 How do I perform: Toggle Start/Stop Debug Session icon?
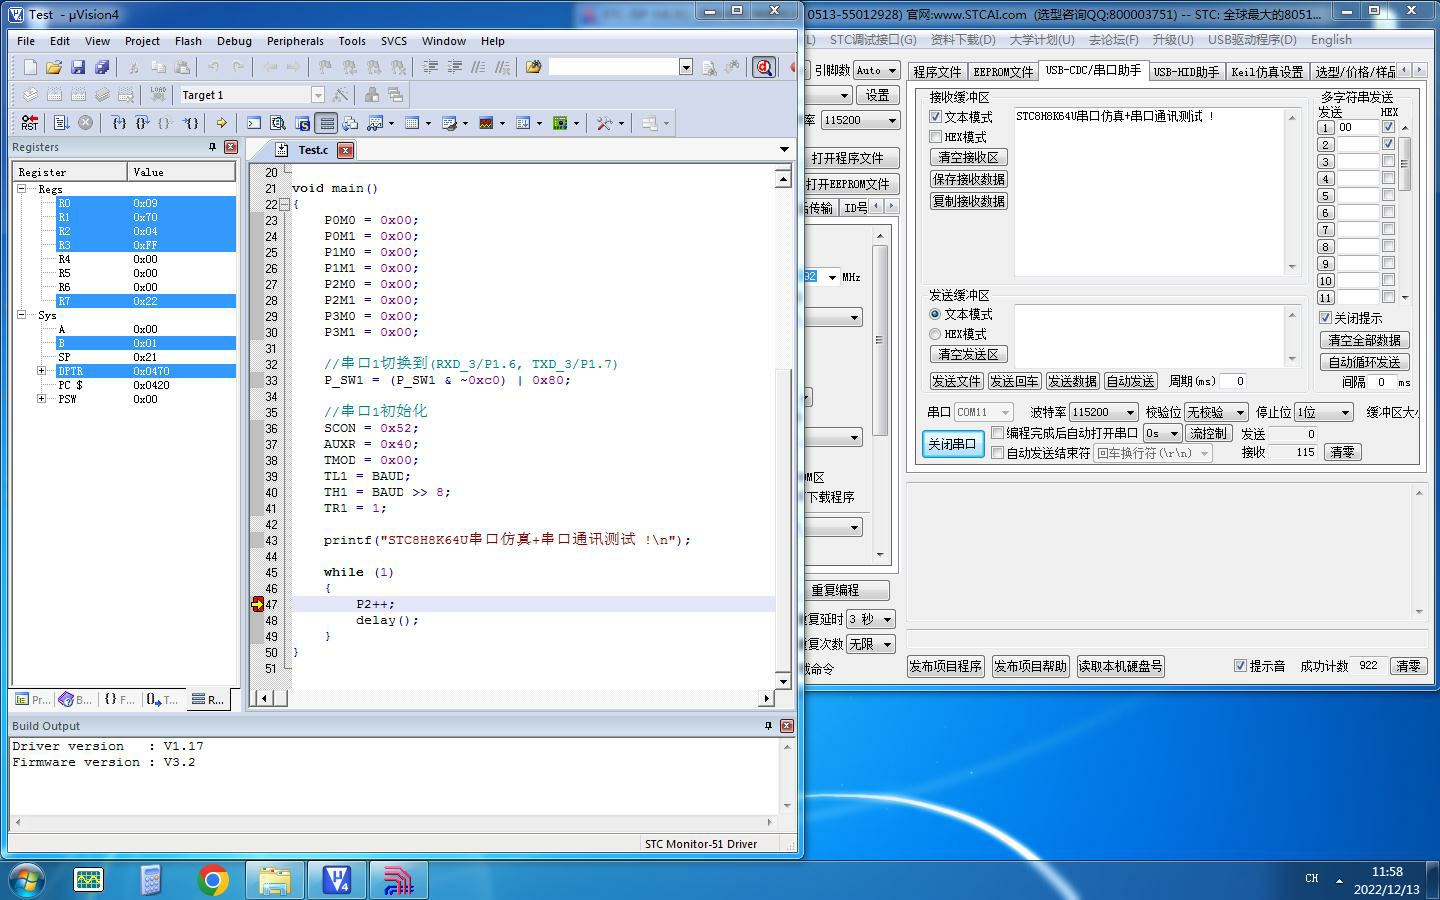(764, 67)
